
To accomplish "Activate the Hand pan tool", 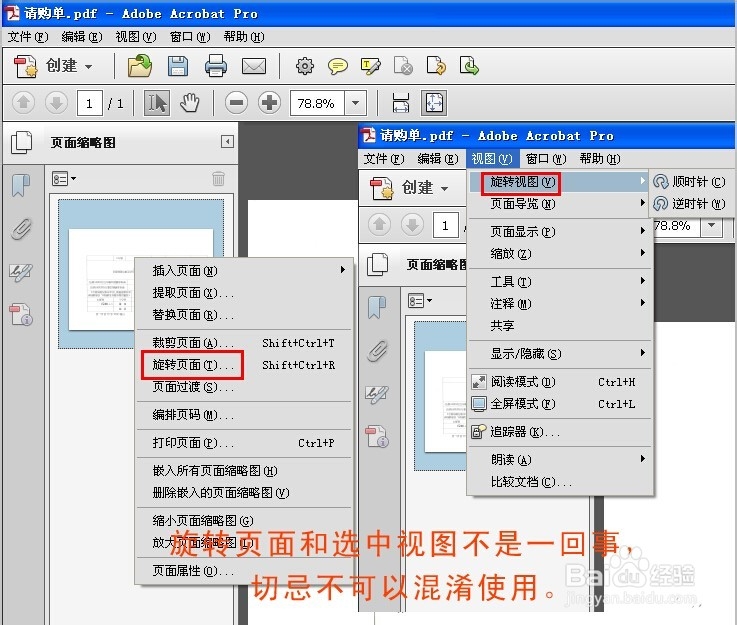I will (x=190, y=102).
